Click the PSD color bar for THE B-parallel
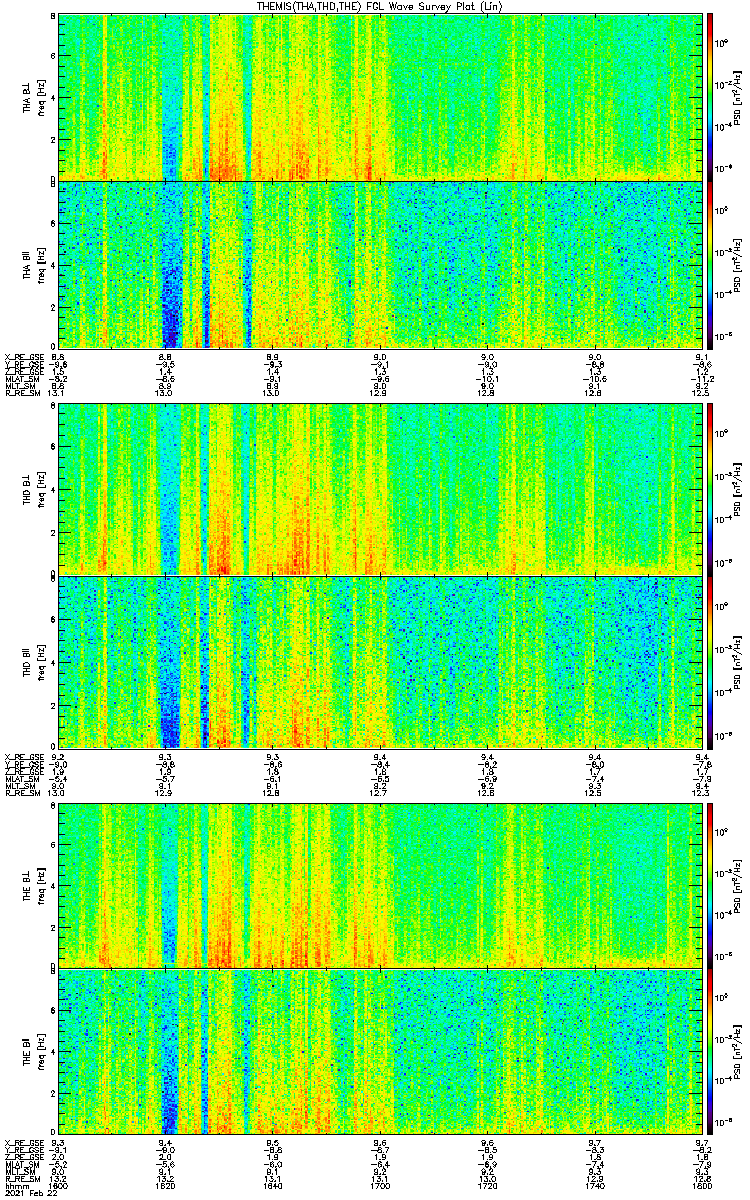This screenshot has width=750, height=1200. click(x=710, y=1052)
